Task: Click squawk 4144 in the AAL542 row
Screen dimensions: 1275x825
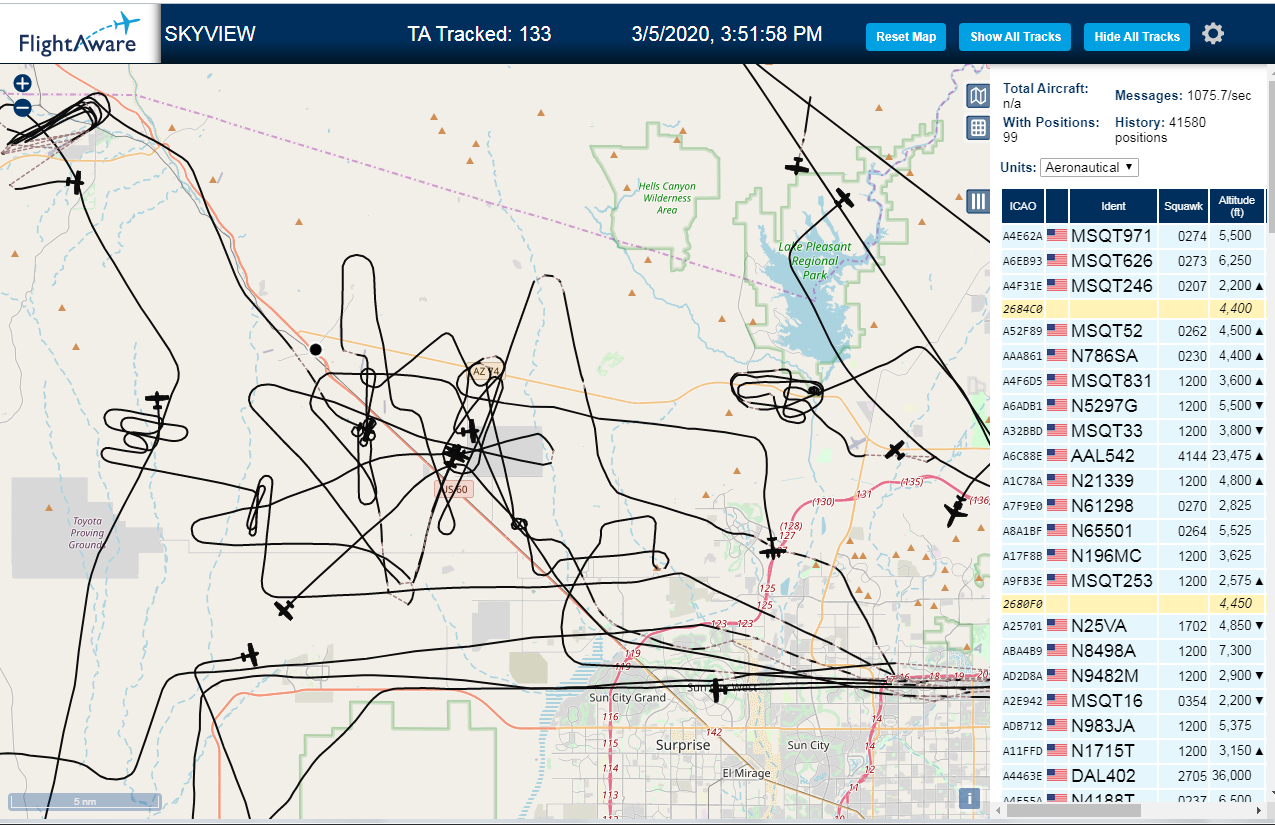Action: point(1192,457)
